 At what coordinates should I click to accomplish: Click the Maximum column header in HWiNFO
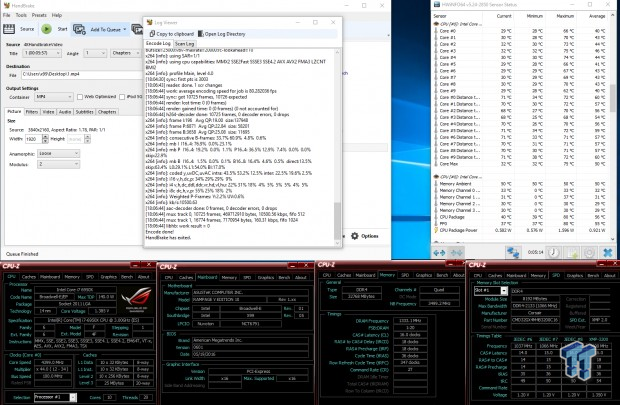[x=565, y=16]
